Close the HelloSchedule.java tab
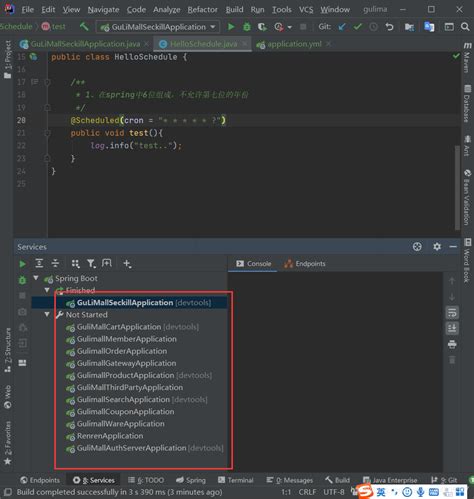This screenshot has height=499, width=474. click(245, 44)
